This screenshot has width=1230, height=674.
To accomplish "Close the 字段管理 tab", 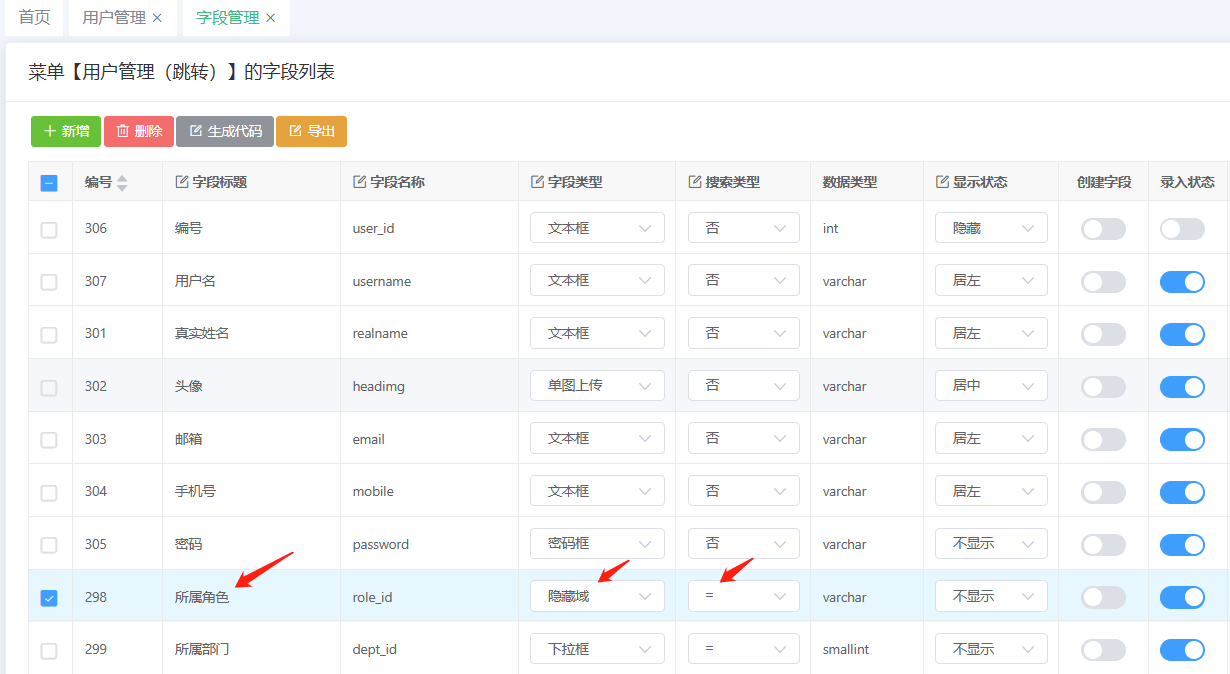I will (270, 18).
